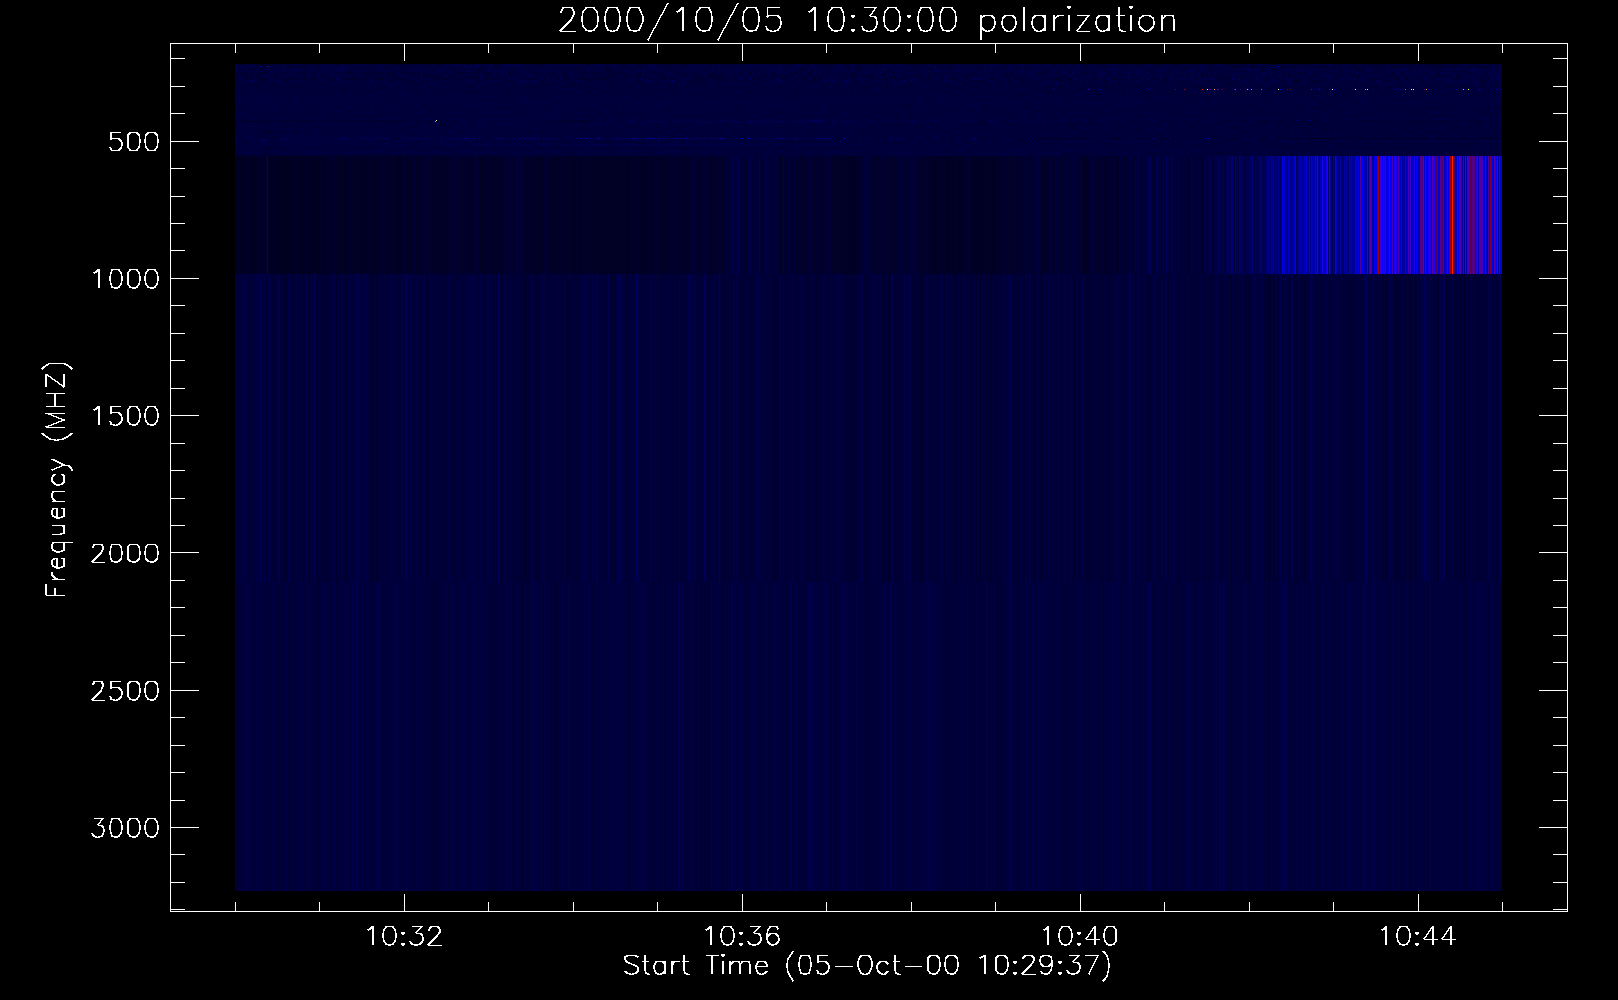
Task: Click the 10:32 time tick label
Action: coord(404,937)
